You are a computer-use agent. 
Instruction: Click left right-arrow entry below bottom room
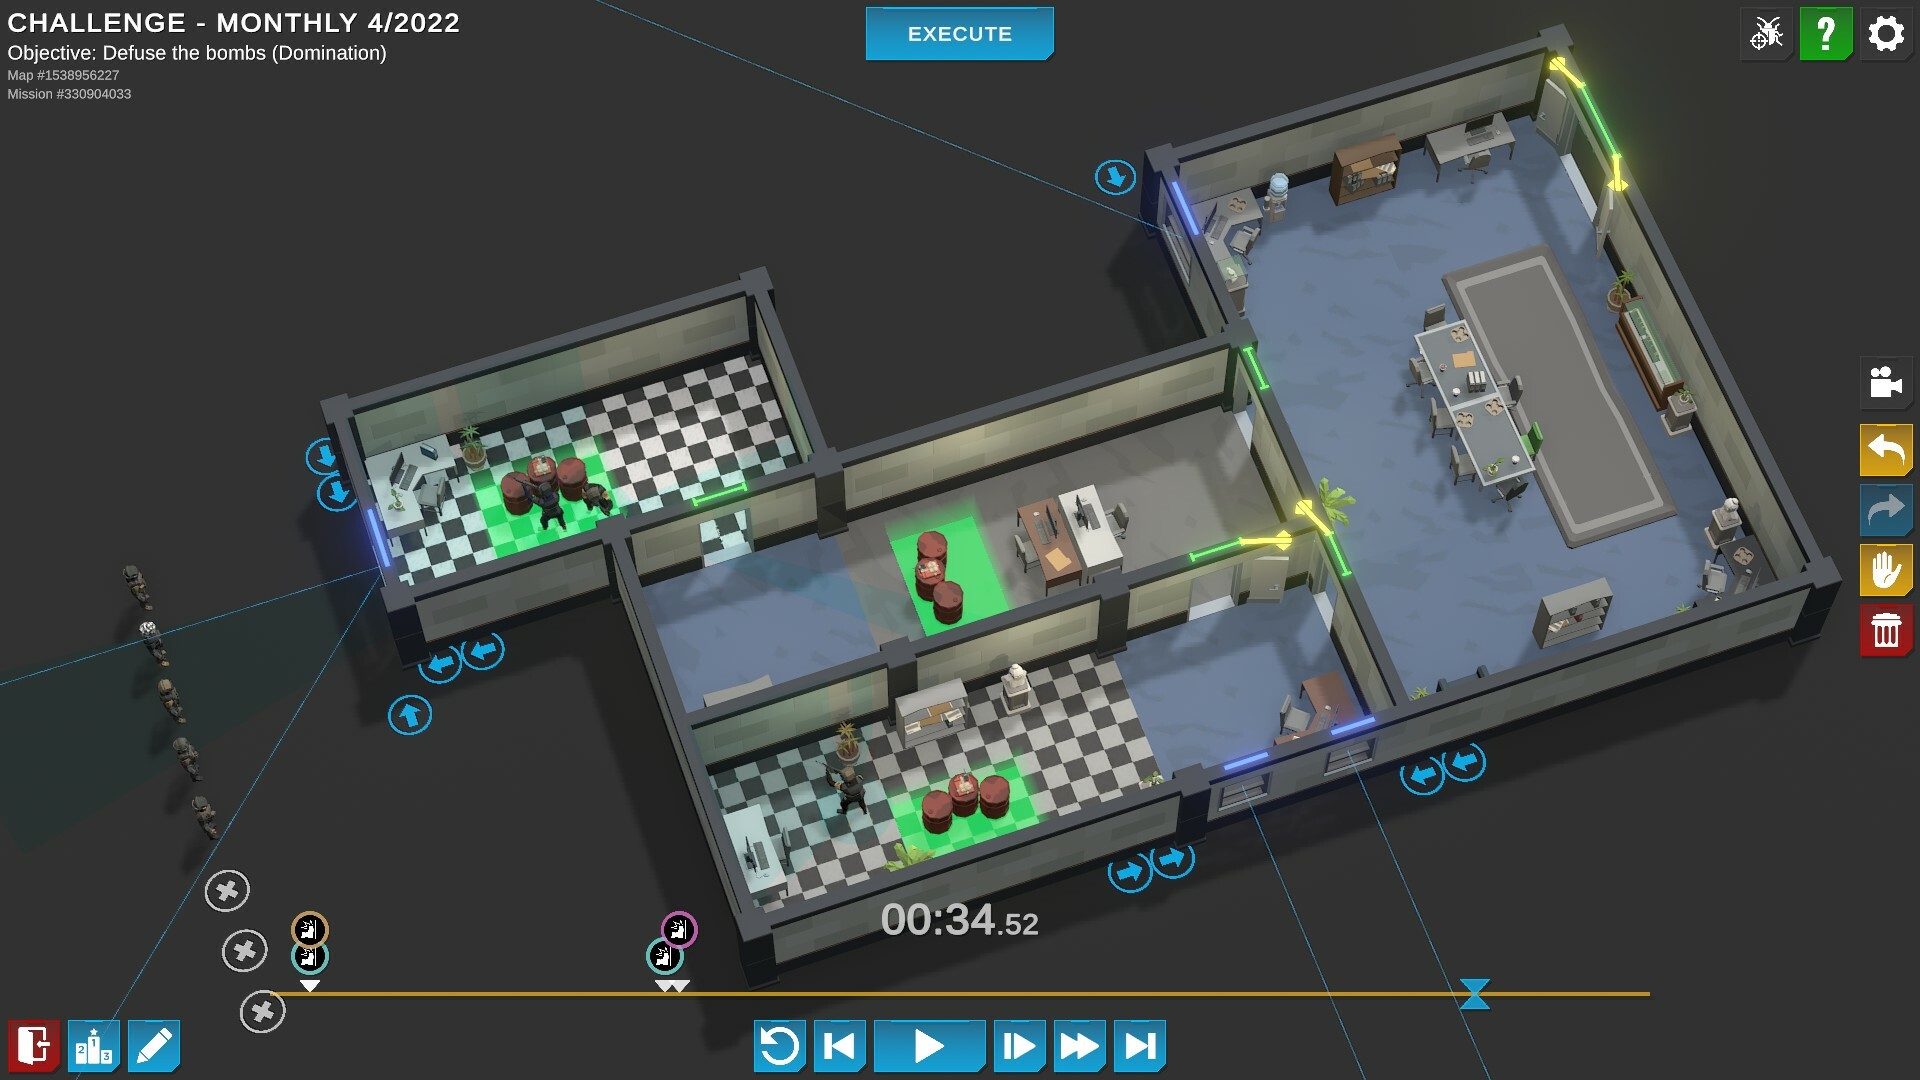1129,873
